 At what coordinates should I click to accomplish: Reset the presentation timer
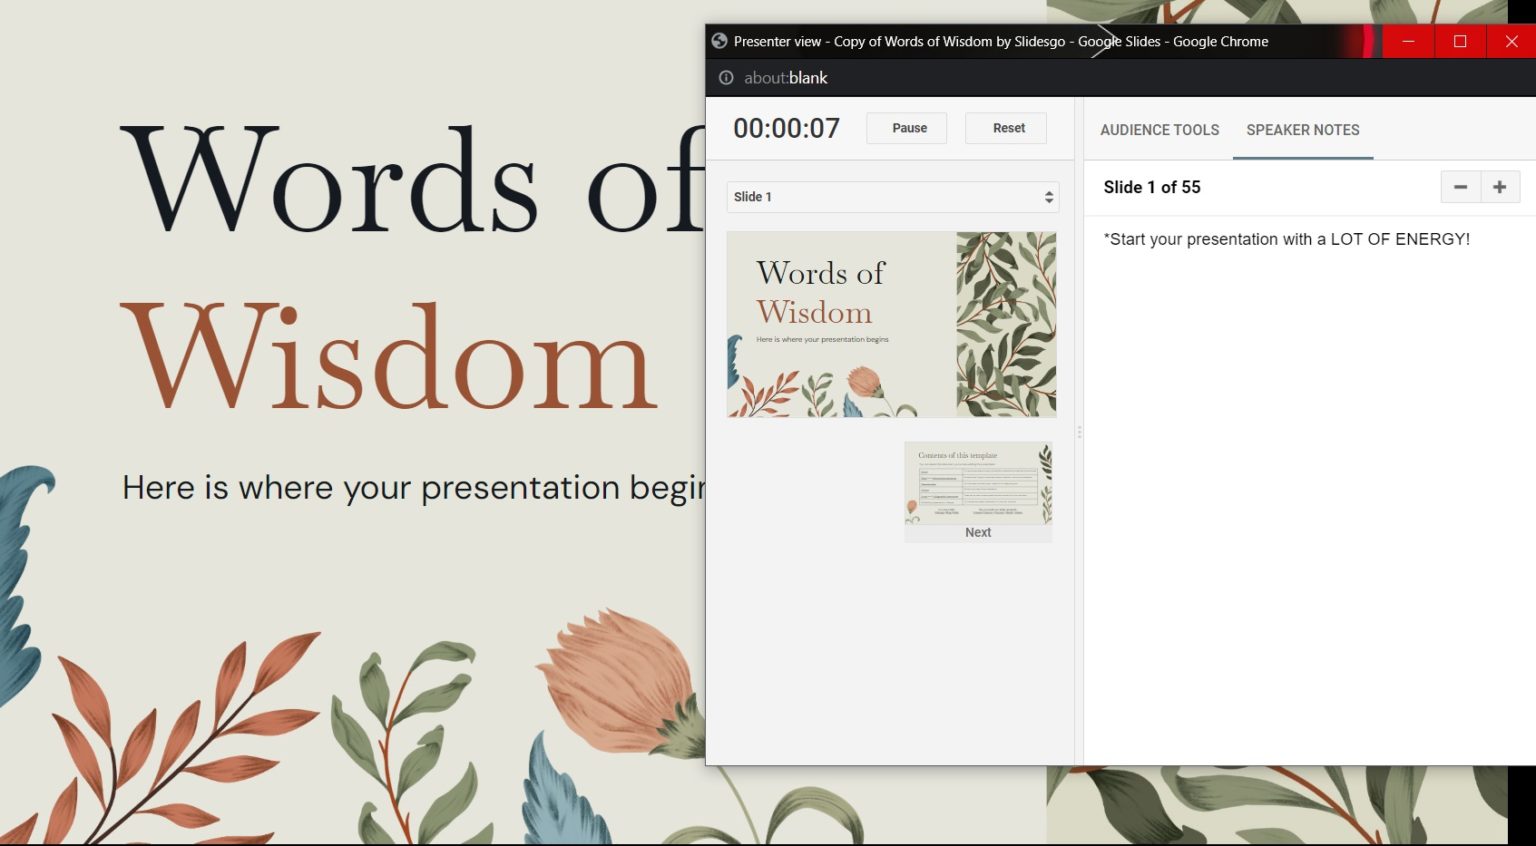(1006, 128)
